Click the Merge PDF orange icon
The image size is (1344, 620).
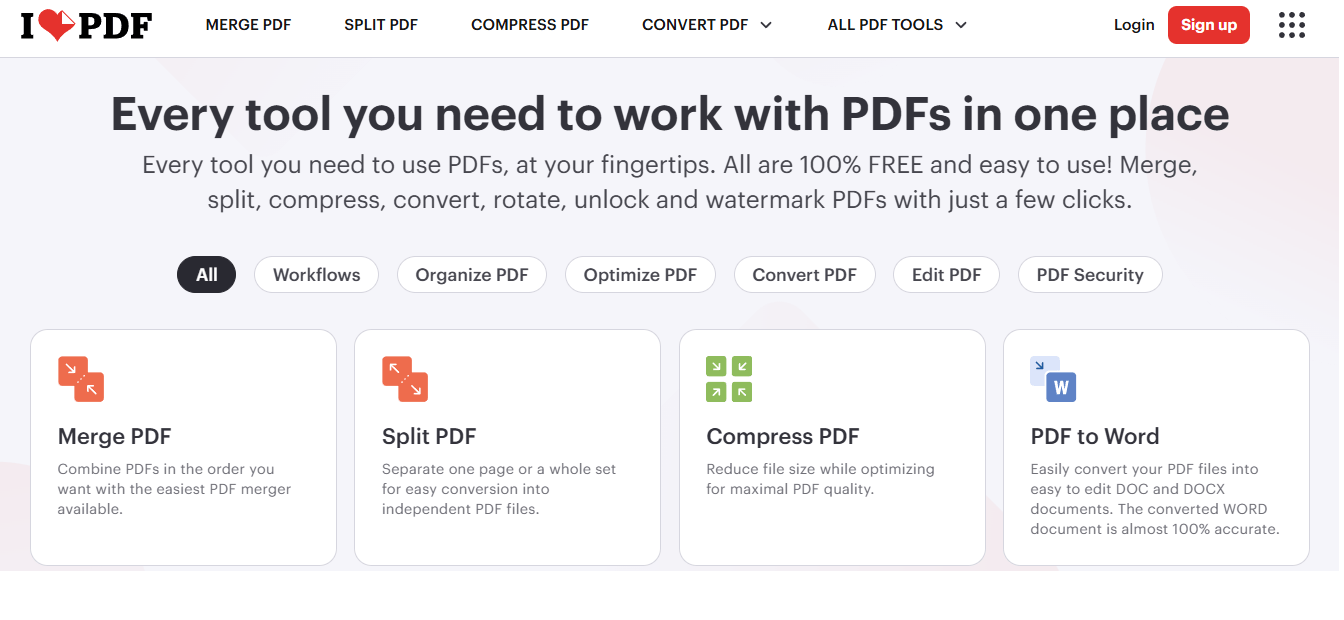tap(81, 379)
